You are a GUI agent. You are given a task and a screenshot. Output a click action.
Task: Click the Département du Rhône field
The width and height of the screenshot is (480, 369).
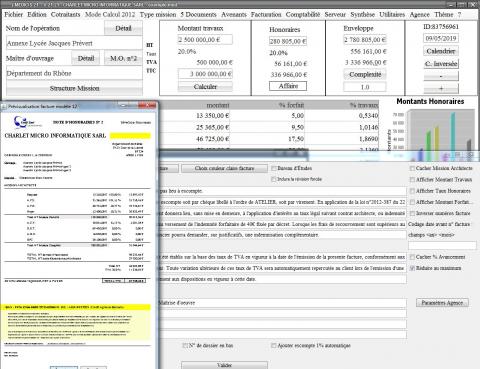(x=74, y=73)
